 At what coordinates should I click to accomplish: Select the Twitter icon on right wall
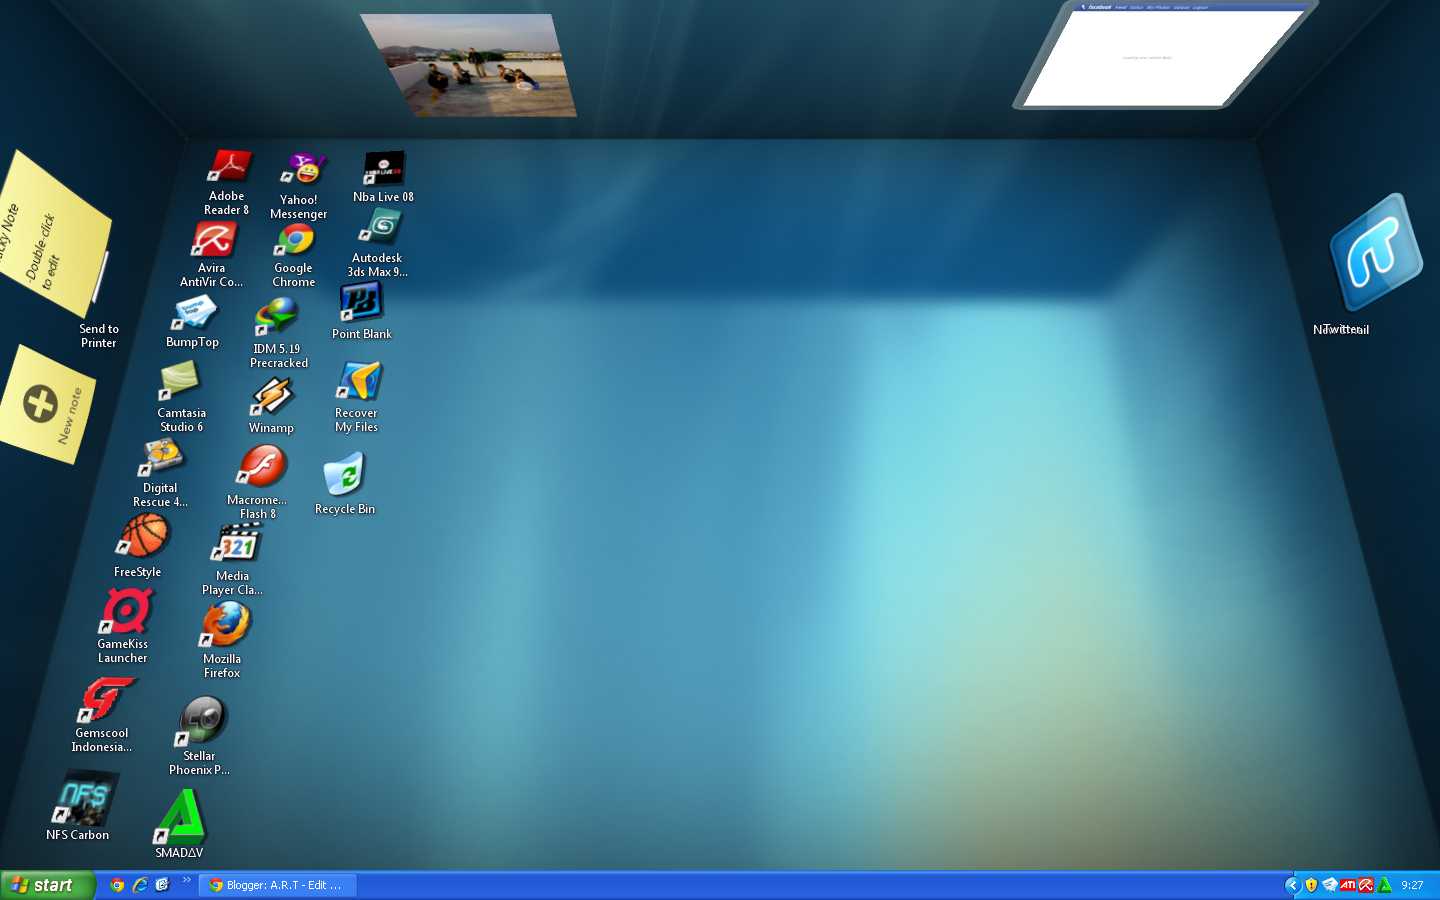coord(1376,253)
